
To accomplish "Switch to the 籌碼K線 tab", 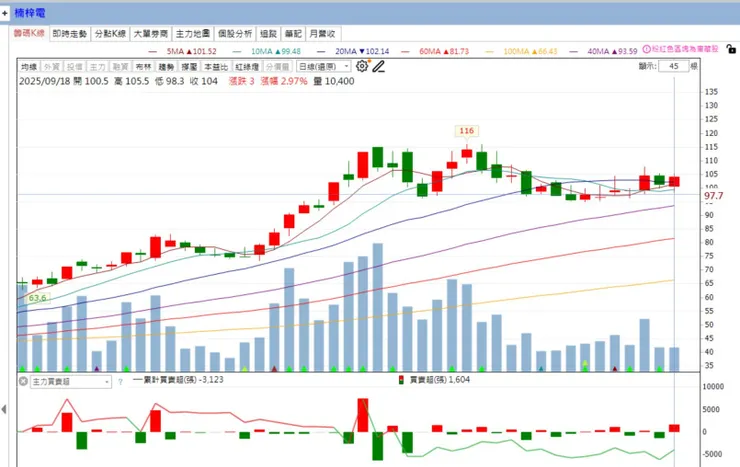I will point(28,33).
